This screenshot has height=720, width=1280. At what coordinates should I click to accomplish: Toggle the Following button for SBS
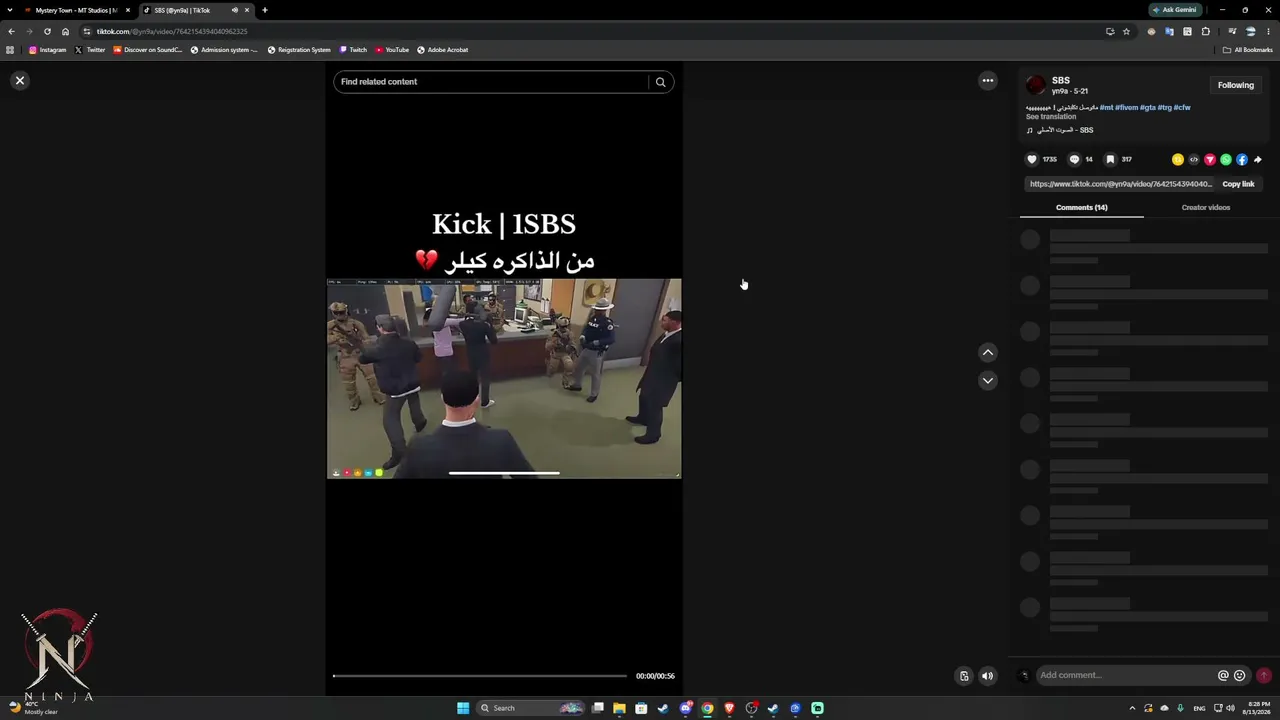[x=1236, y=85]
